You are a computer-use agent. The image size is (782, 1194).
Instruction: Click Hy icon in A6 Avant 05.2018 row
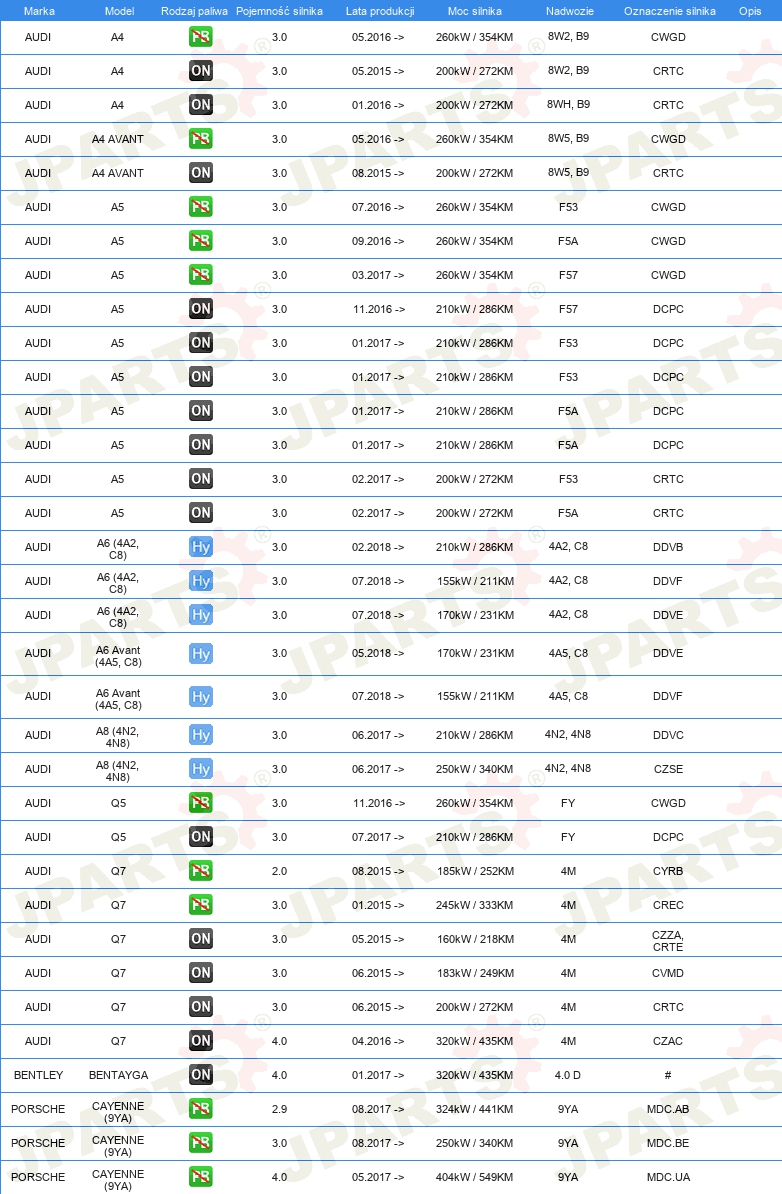201,653
